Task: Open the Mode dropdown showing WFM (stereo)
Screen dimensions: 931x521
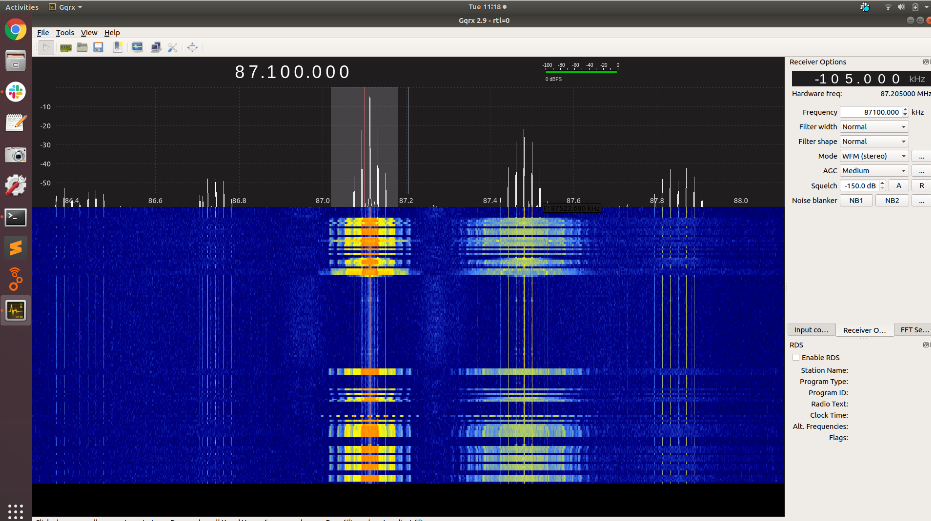Action: click(873, 156)
